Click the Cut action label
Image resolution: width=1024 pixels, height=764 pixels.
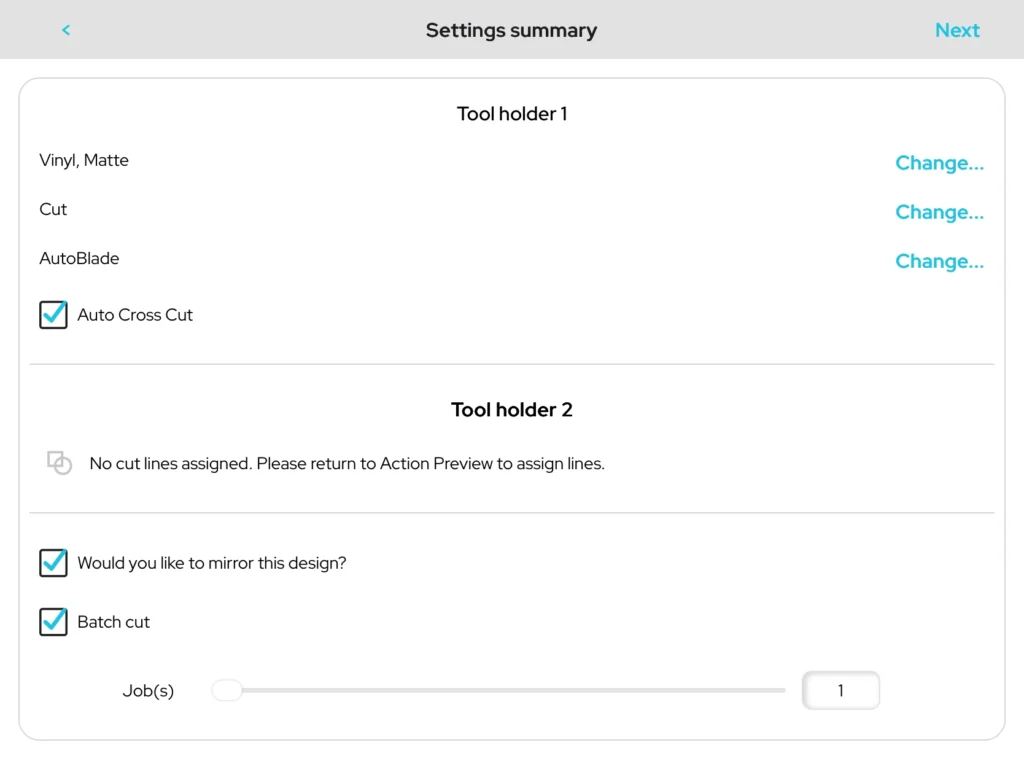(53, 209)
